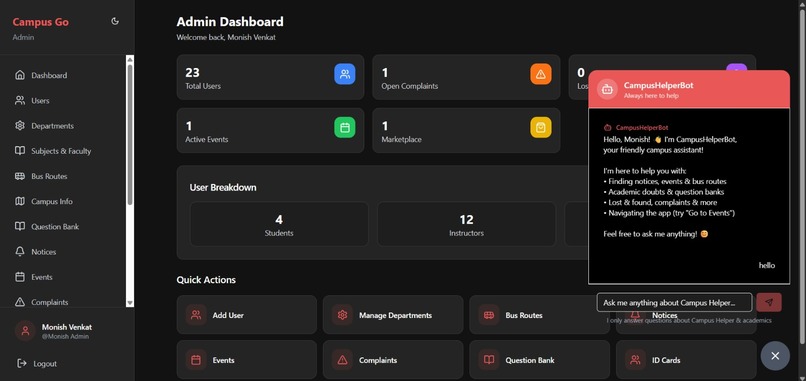Click the '@Monish Admin' username text
This screenshot has width=806, height=381.
65,336
